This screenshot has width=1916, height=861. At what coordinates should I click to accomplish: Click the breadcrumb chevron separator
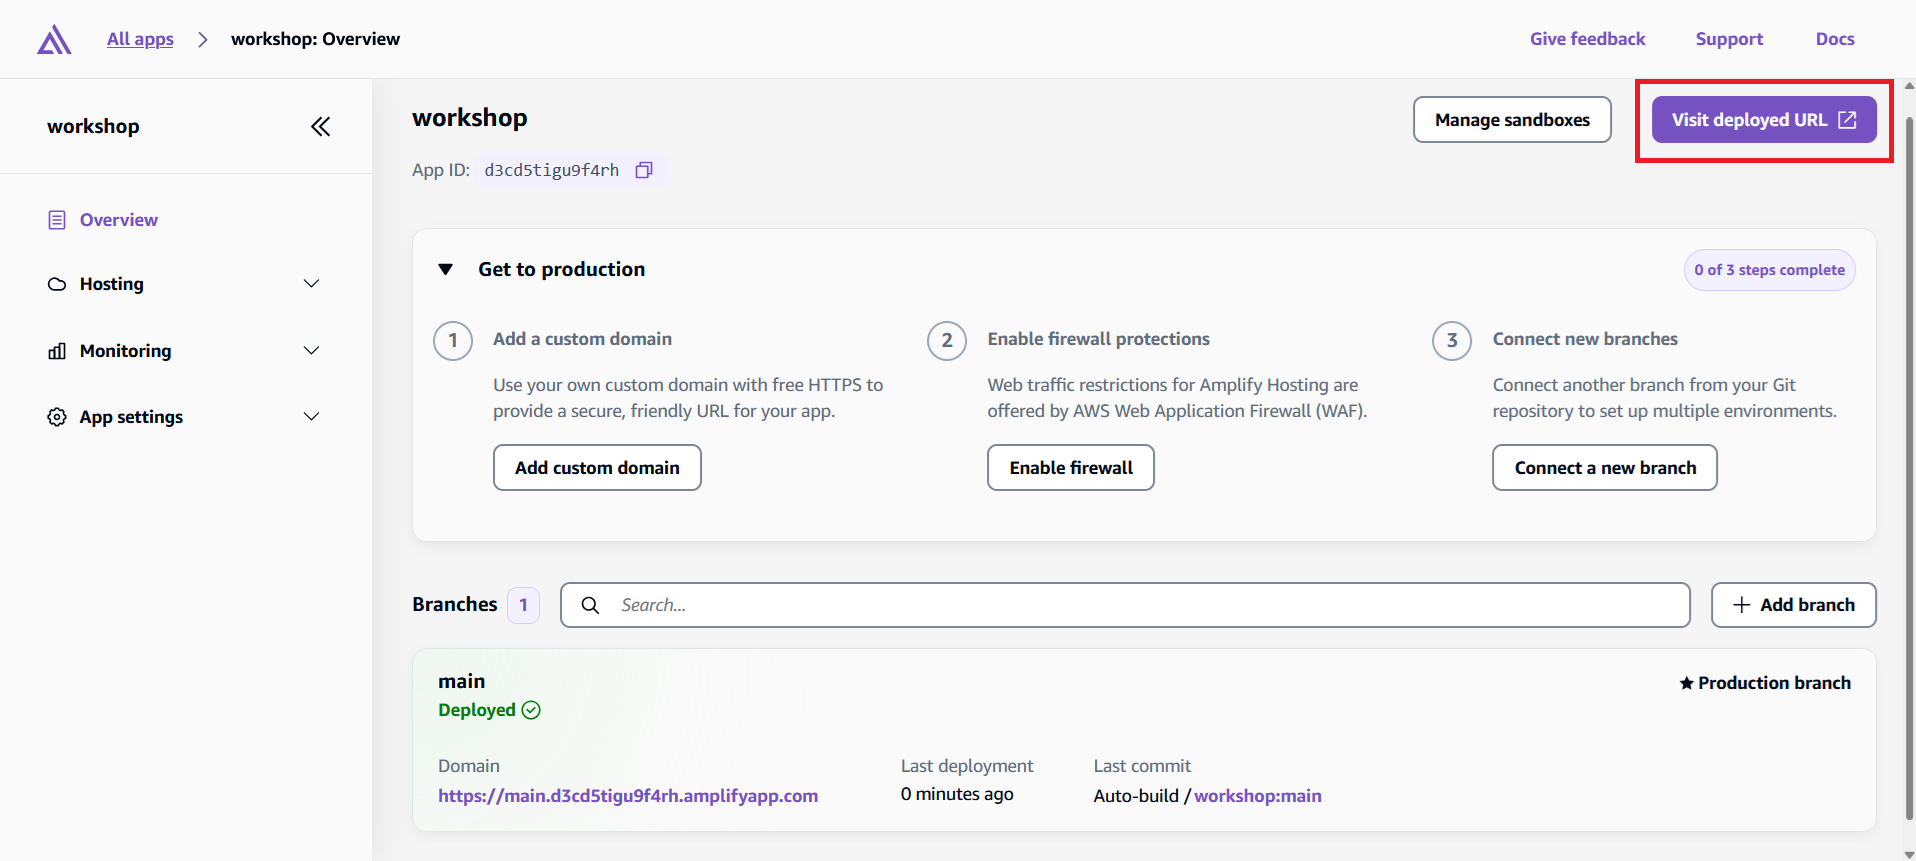(x=202, y=39)
